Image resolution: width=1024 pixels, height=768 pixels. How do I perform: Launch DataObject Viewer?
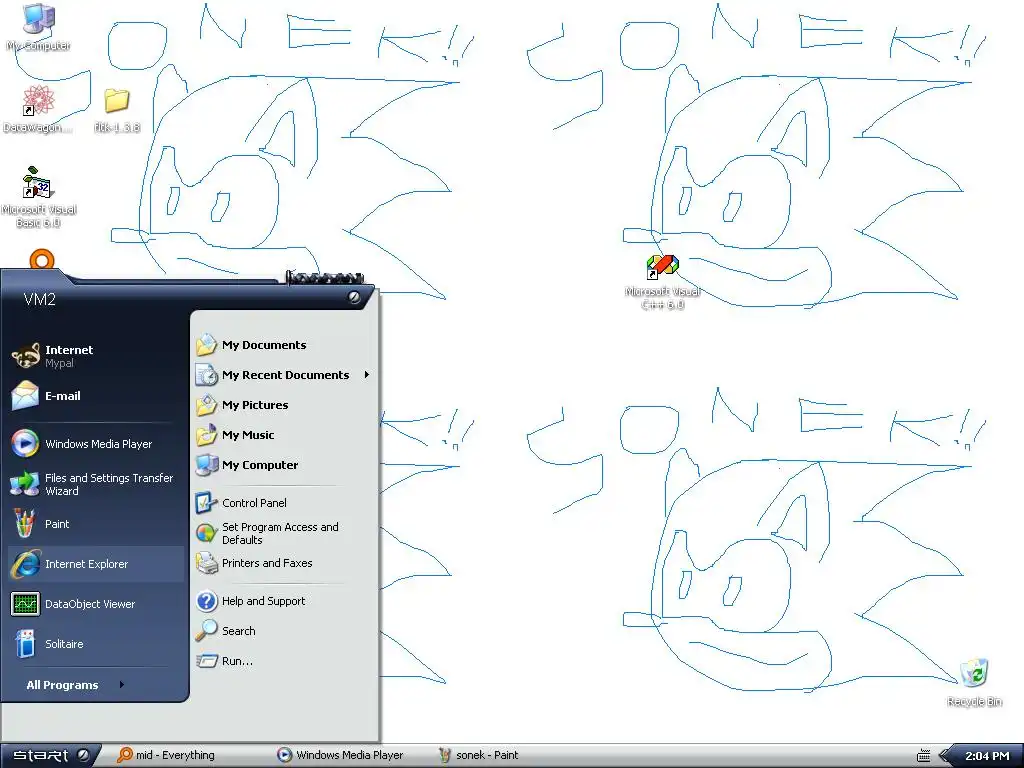tap(95, 604)
